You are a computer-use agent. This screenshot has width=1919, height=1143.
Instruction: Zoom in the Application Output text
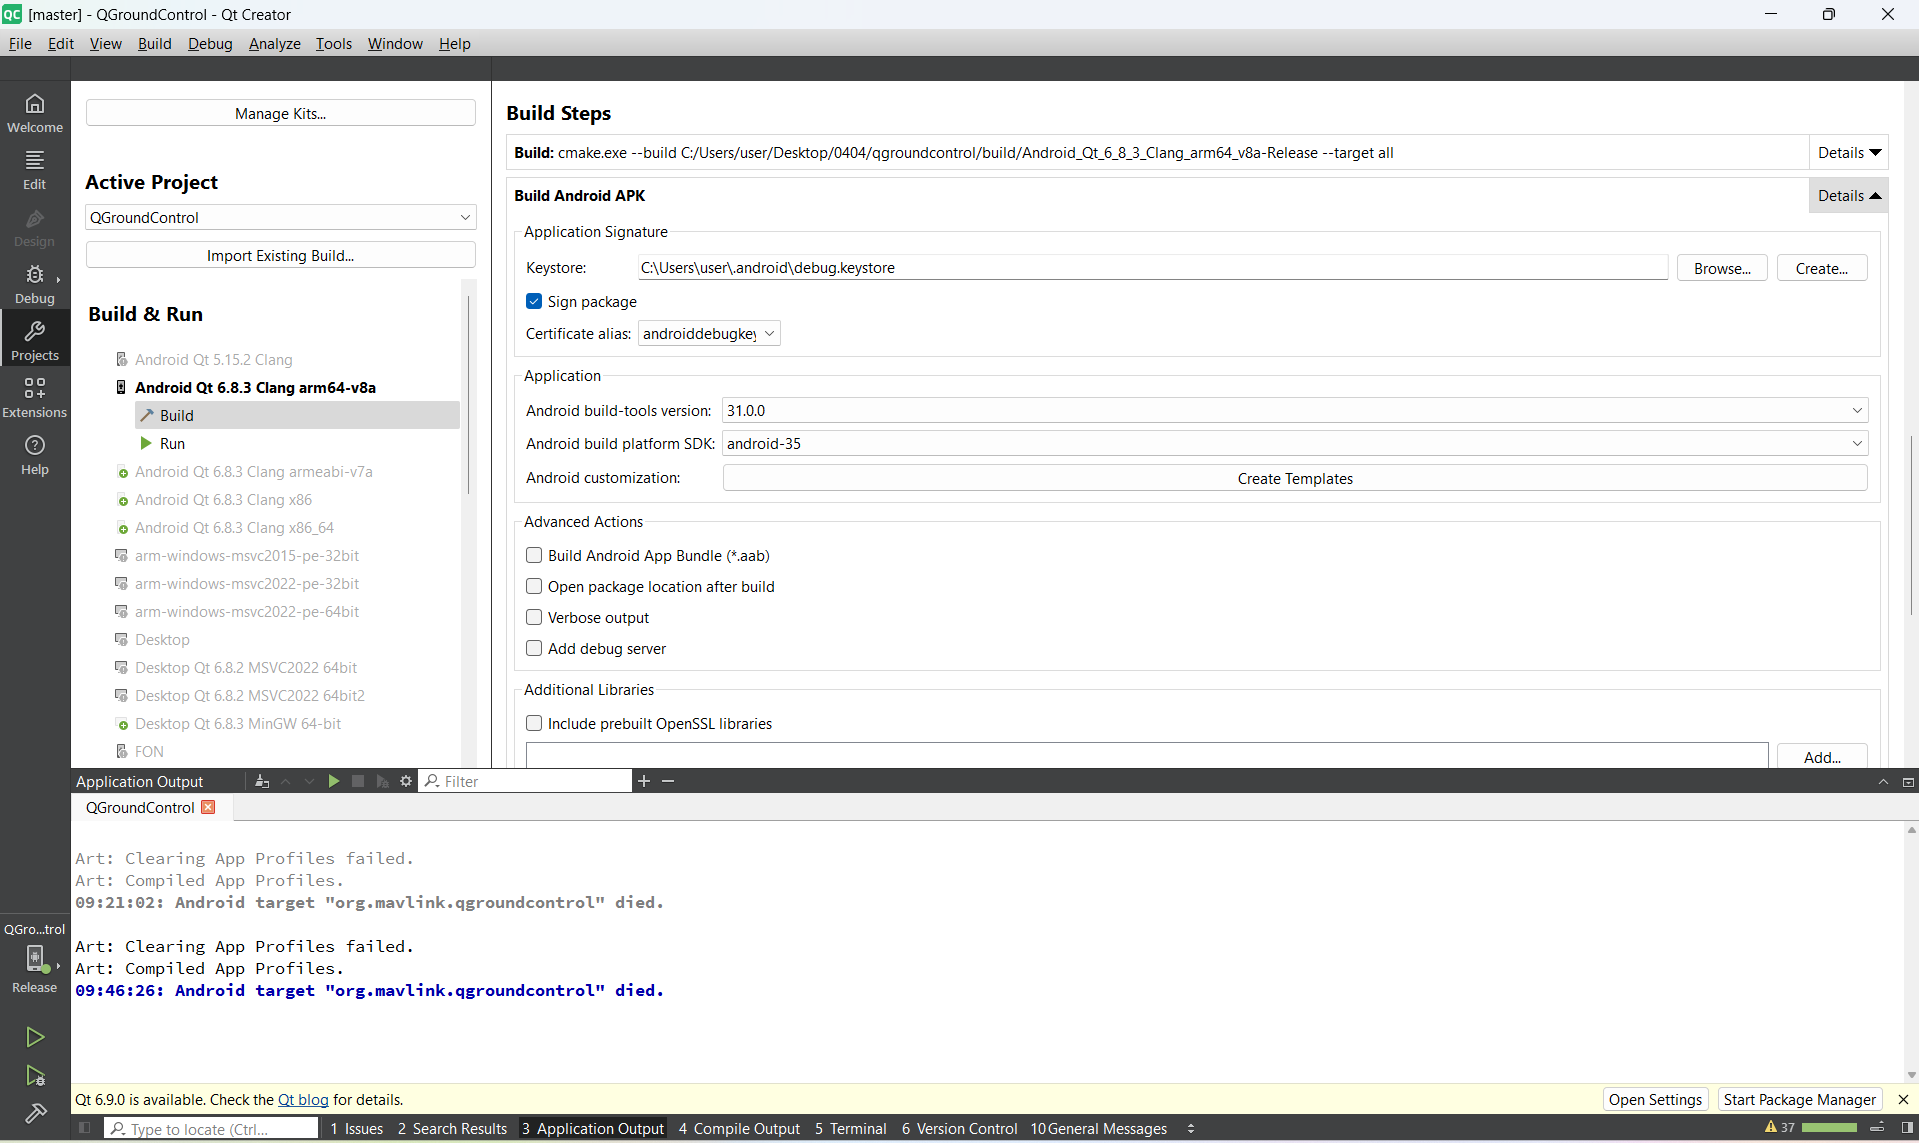tap(644, 781)
